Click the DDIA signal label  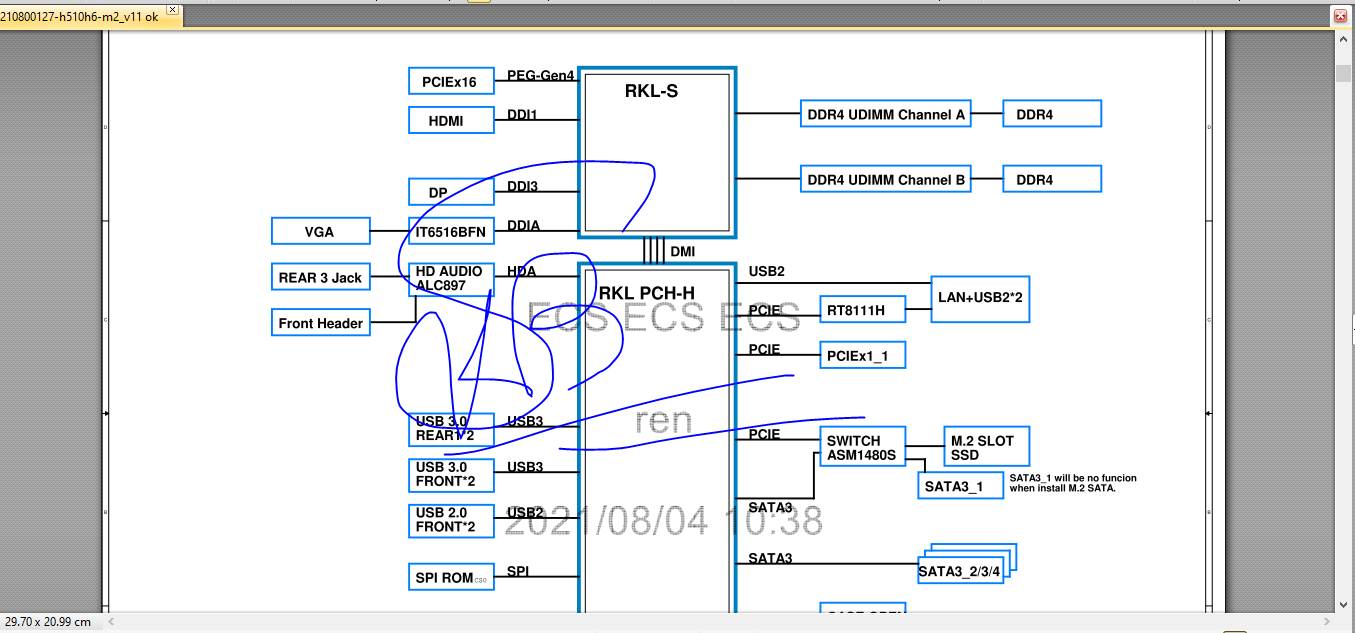pyautogui.click(x=523, y=226)
